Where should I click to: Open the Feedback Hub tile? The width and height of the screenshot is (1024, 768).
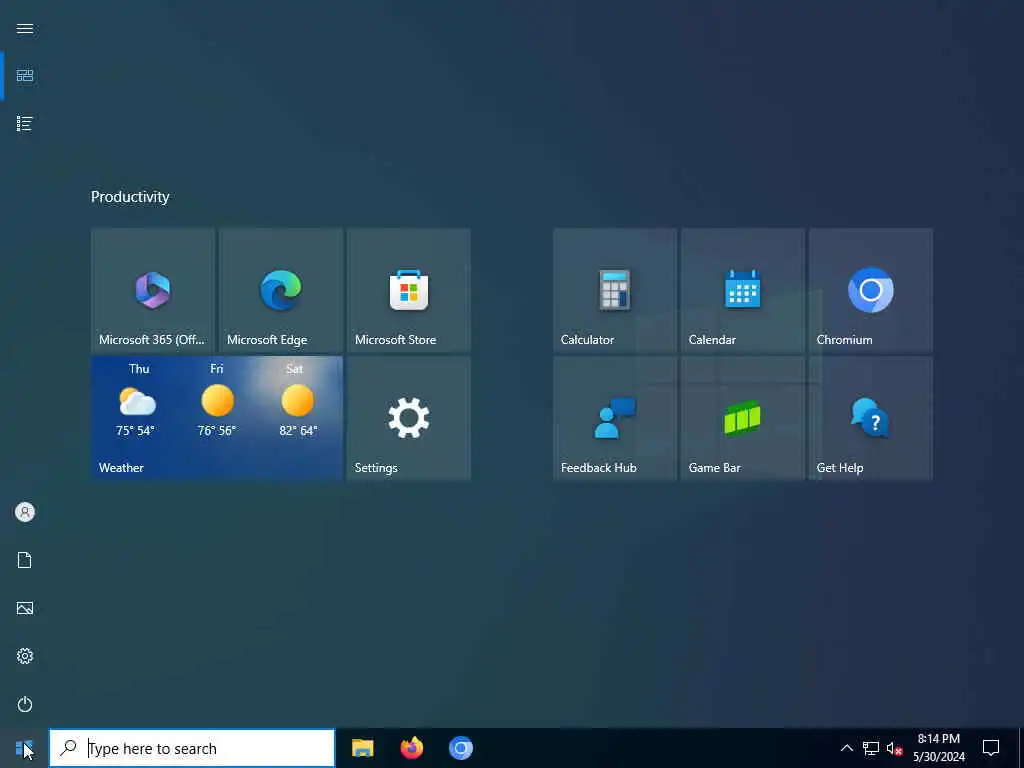(615, 418)
